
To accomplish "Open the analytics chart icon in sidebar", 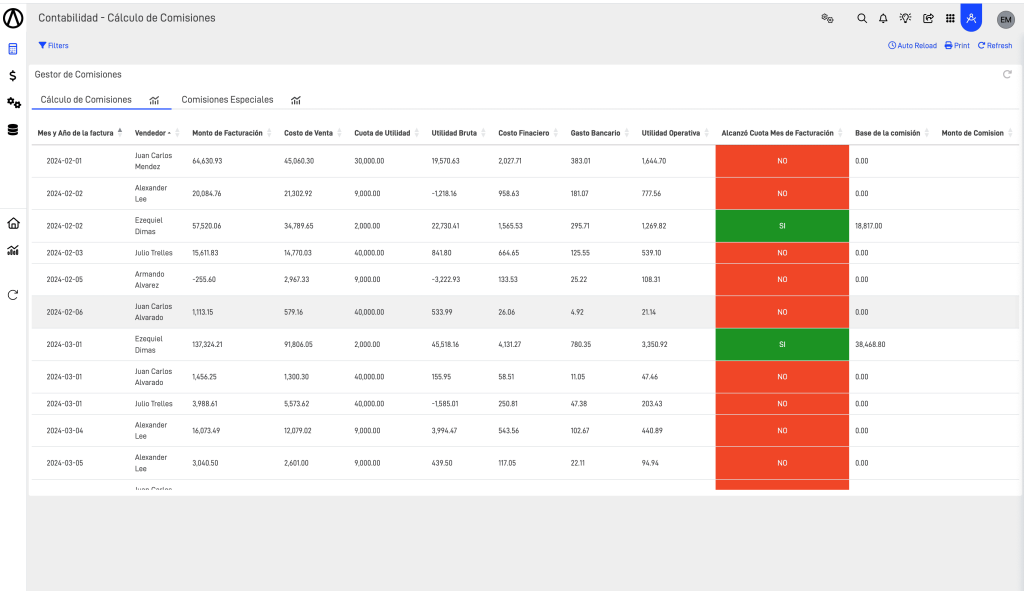I will point(13,250).
